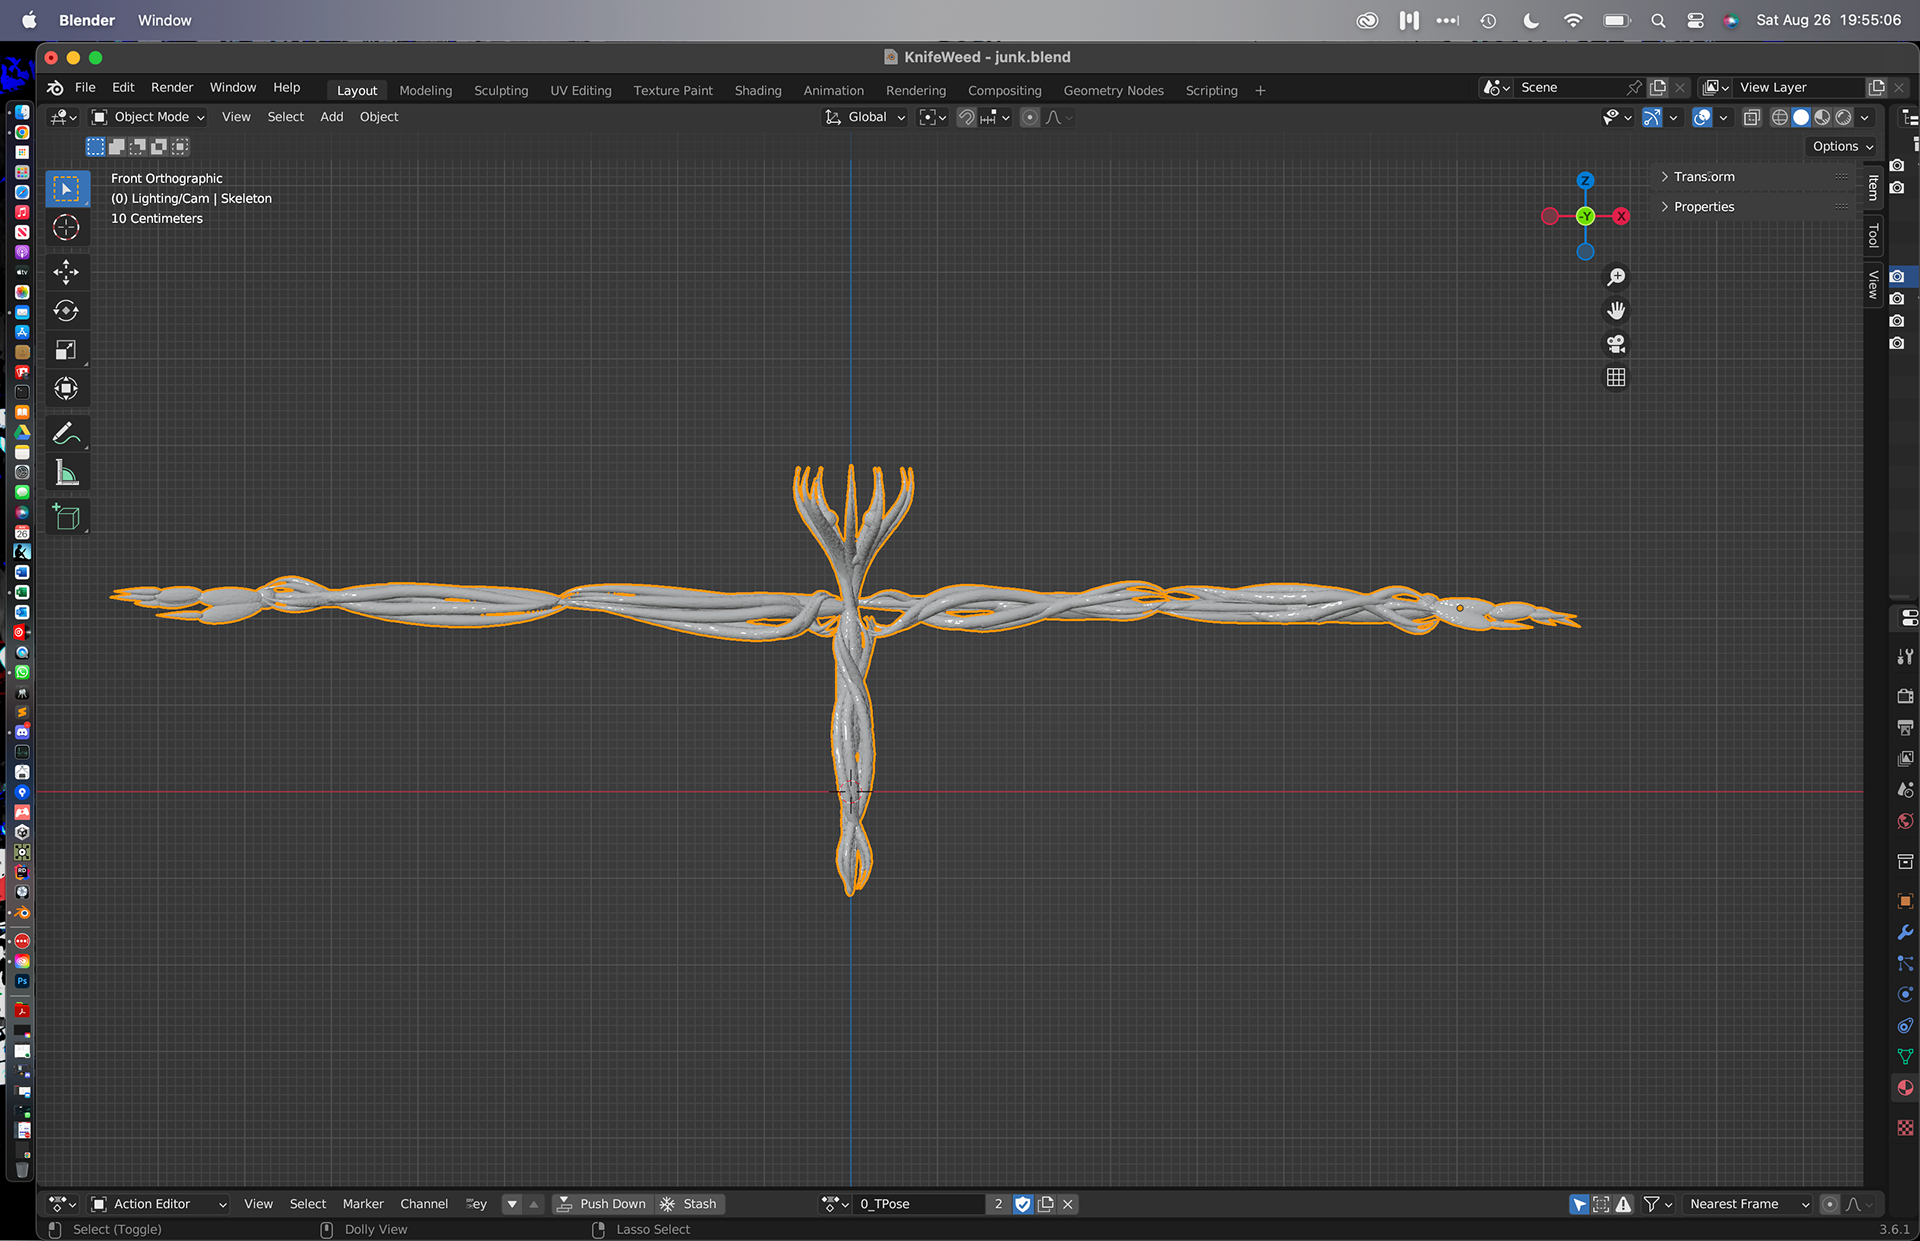
Task: Click the Push Down button
Action: pyautogui.click(x=602, y=1204)
